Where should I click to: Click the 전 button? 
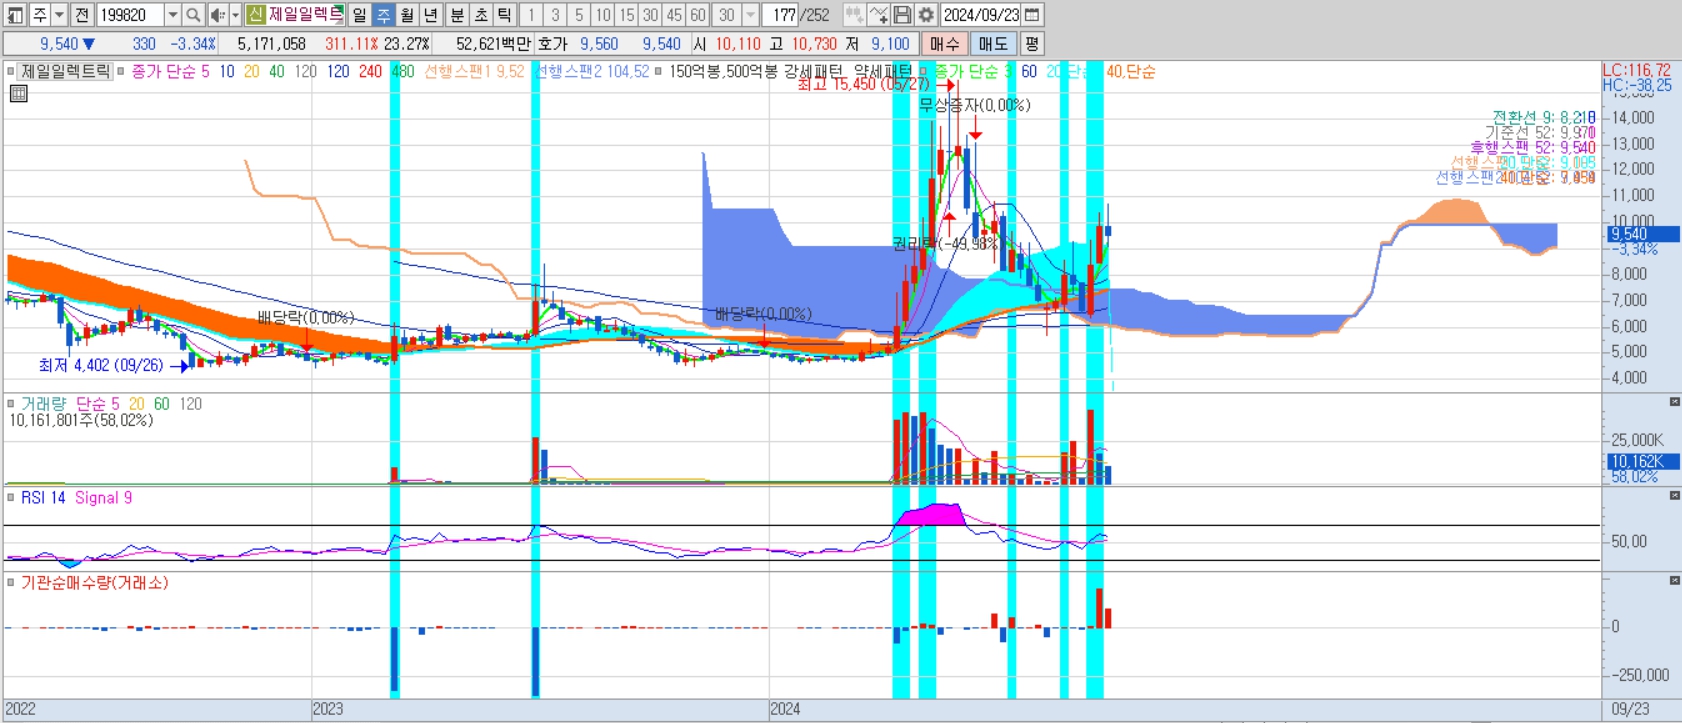click(82, 15)
